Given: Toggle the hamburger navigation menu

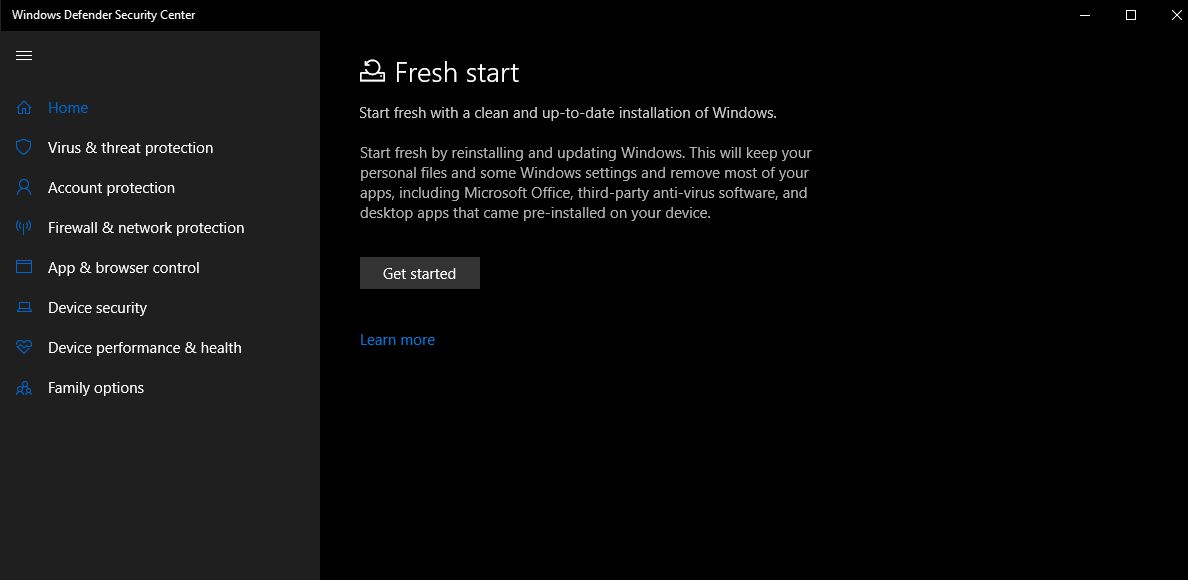Looking at the screenshot, I should (24, 55).
